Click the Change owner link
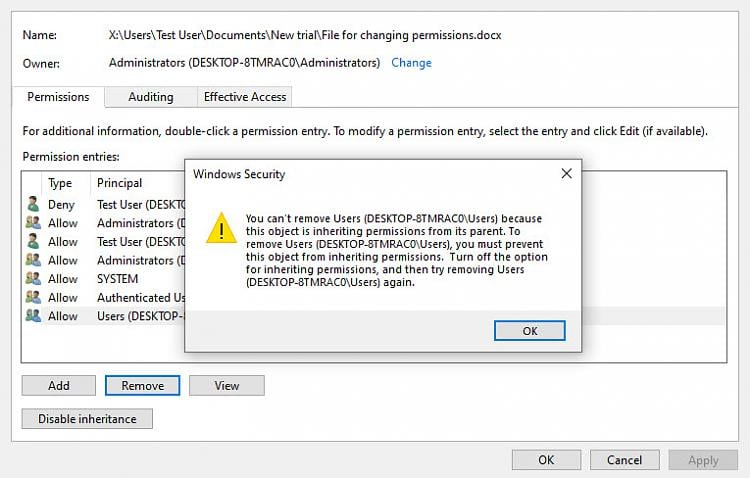The image size is (750, 478). tap(411, 63)
